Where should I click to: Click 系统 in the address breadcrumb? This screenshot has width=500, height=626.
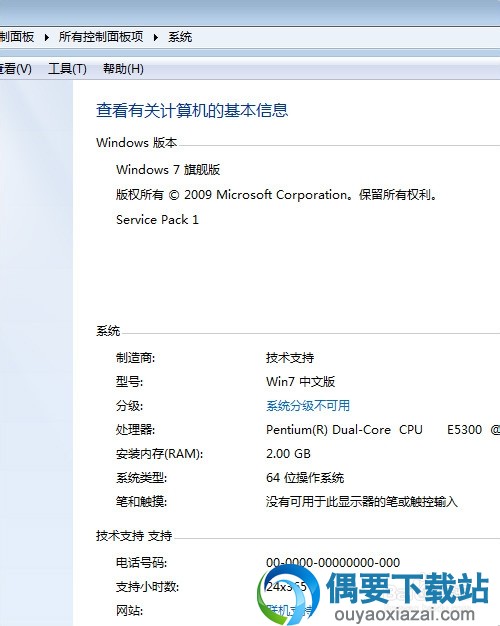pos(180,37)
